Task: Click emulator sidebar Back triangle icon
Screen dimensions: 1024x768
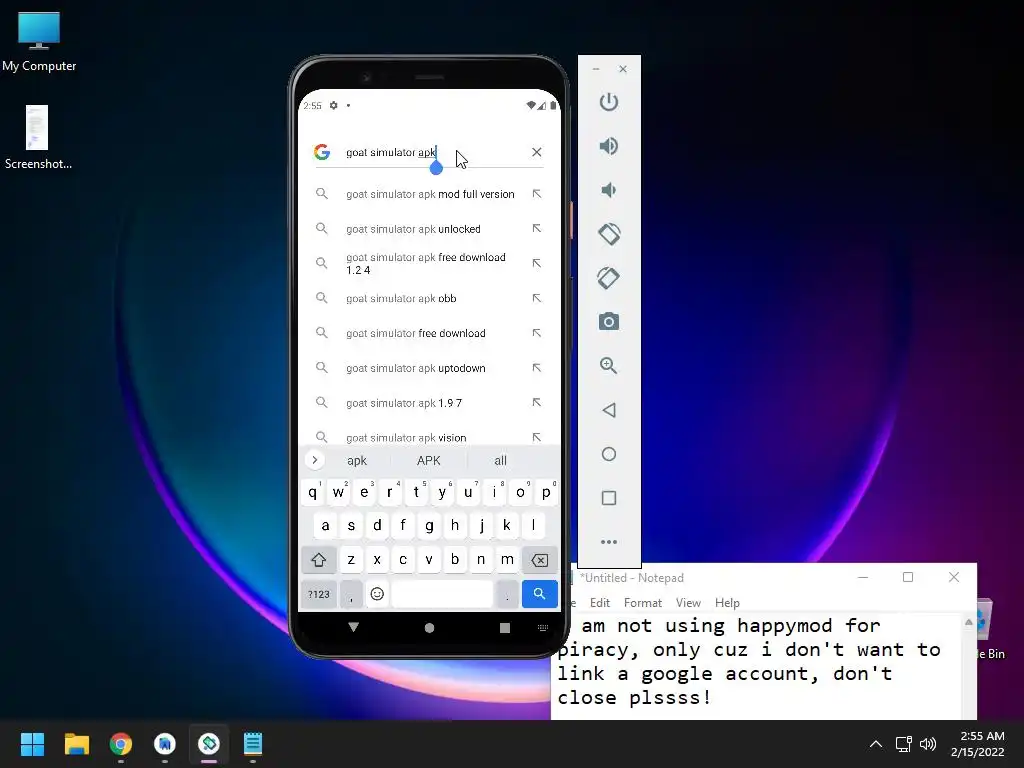Action: [609, 410]
